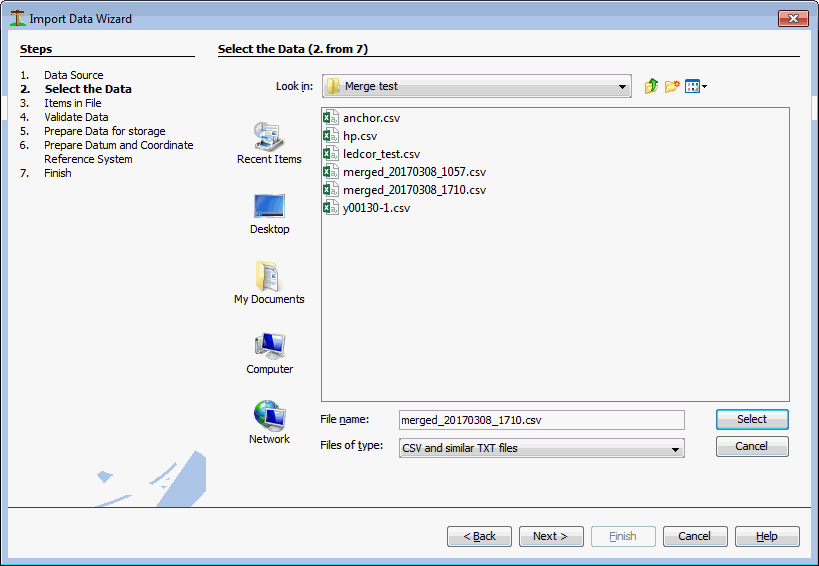Cancel the file chooser
Screen dimensions: 819x566
click(x=752, y=446)
